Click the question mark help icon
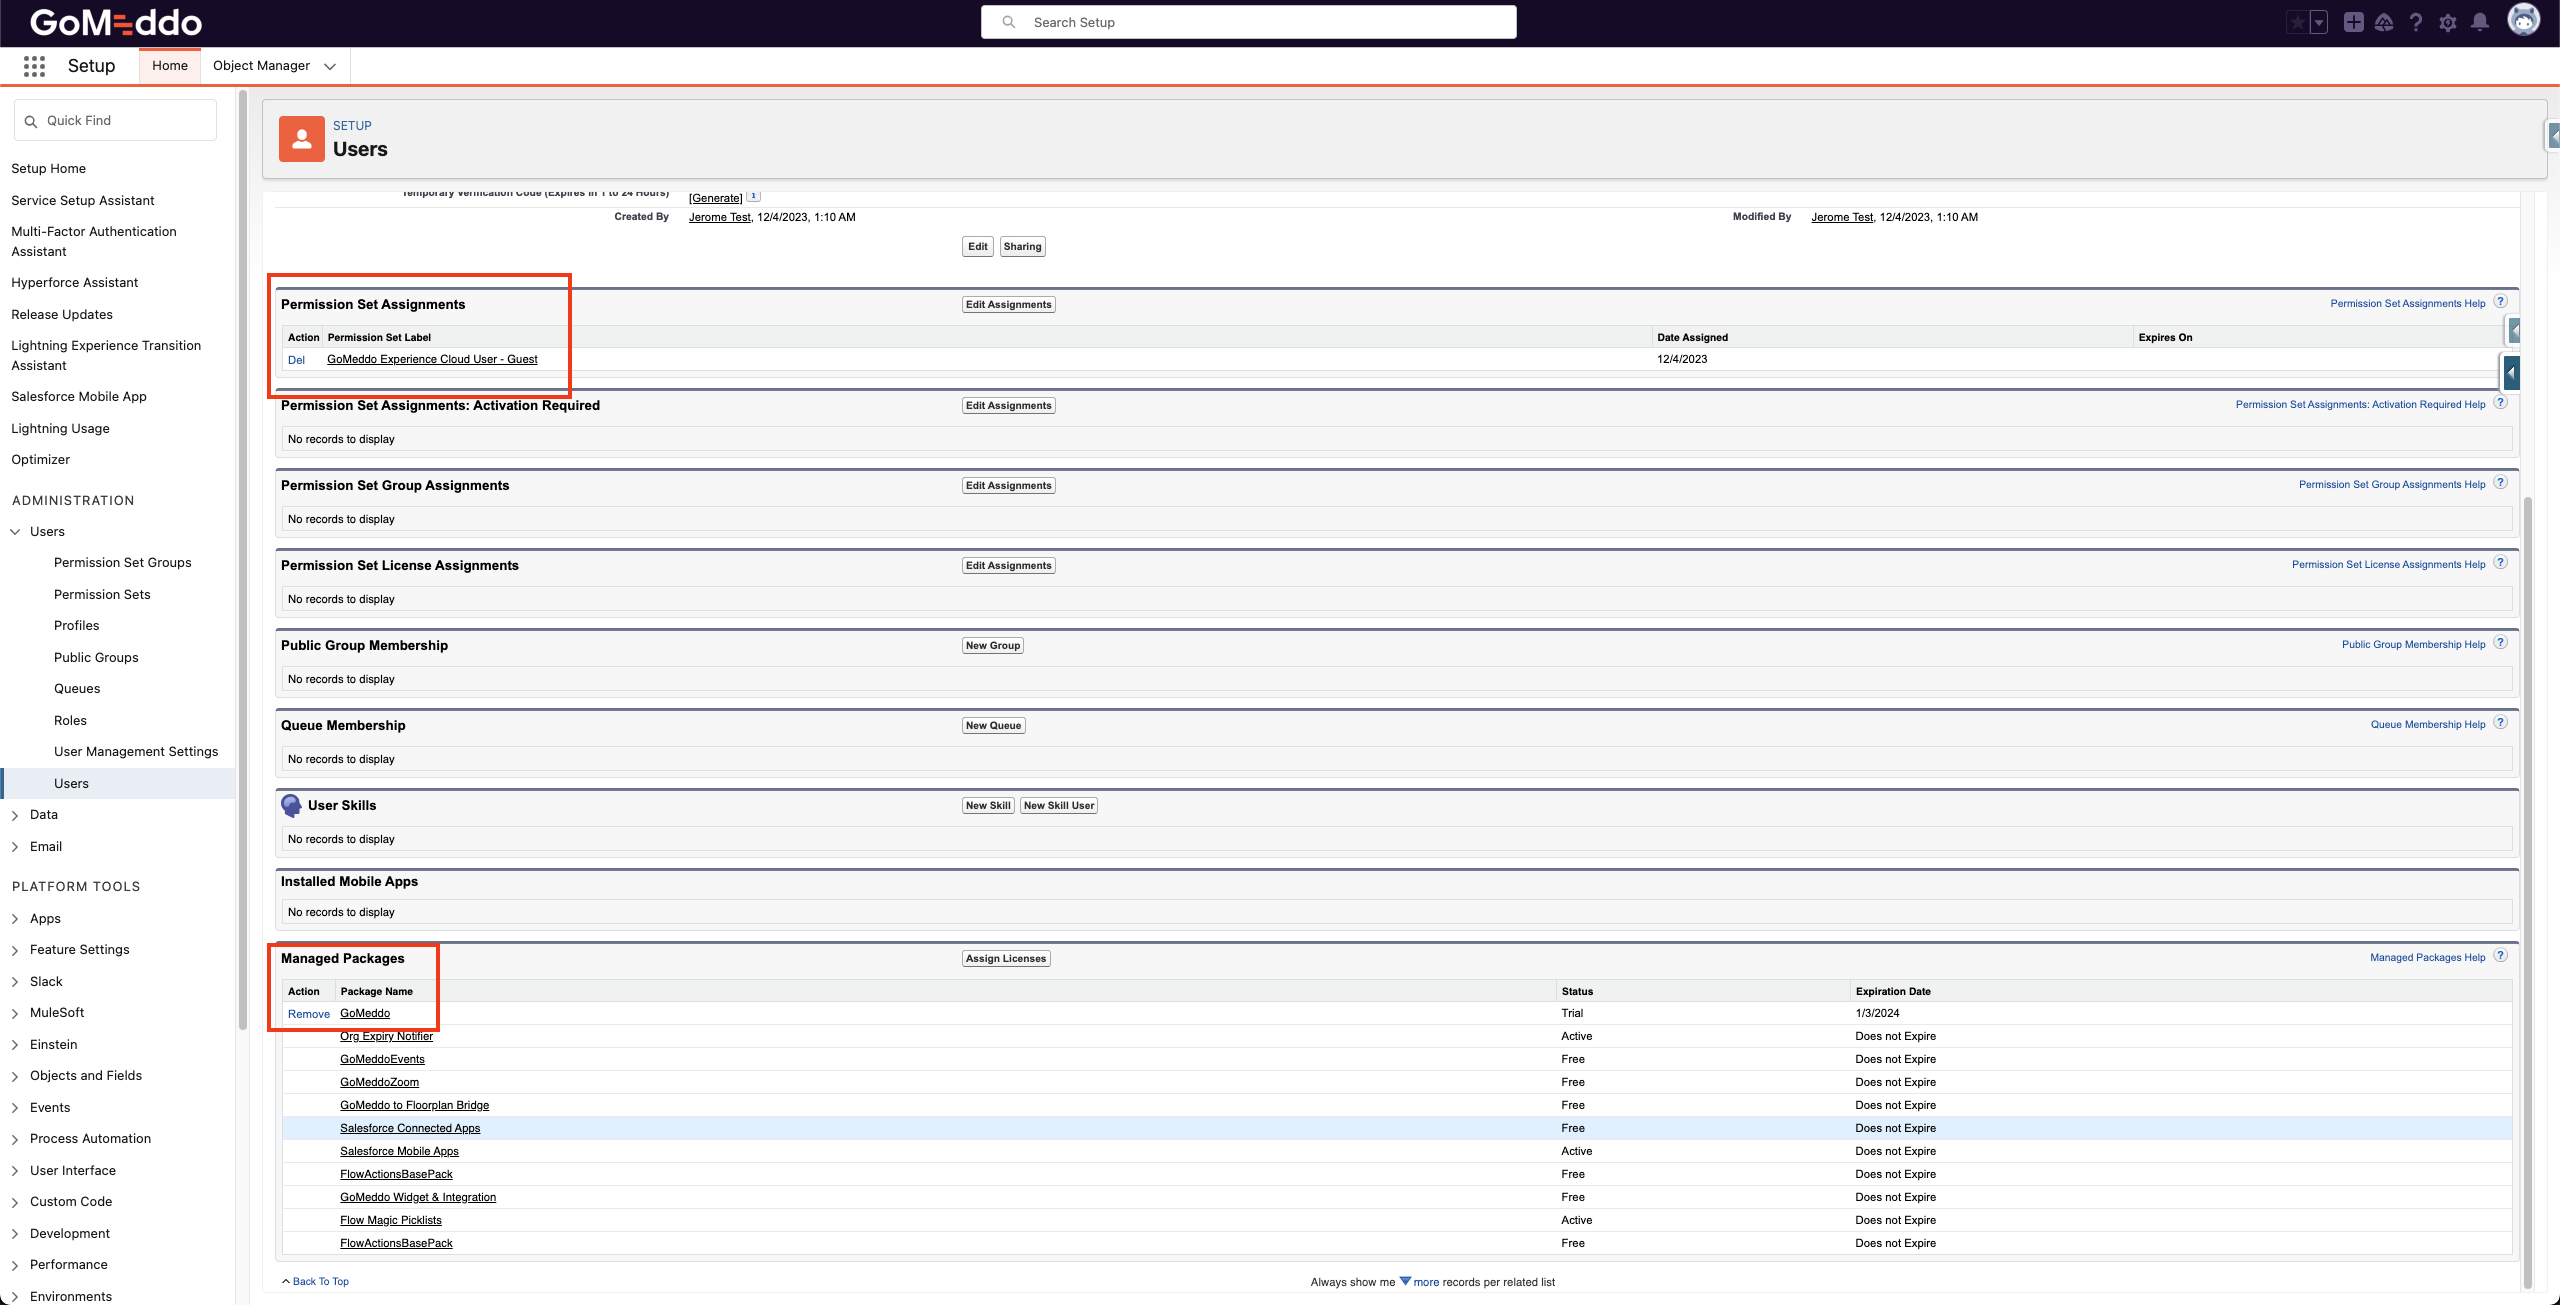 tap(2416, 21)
